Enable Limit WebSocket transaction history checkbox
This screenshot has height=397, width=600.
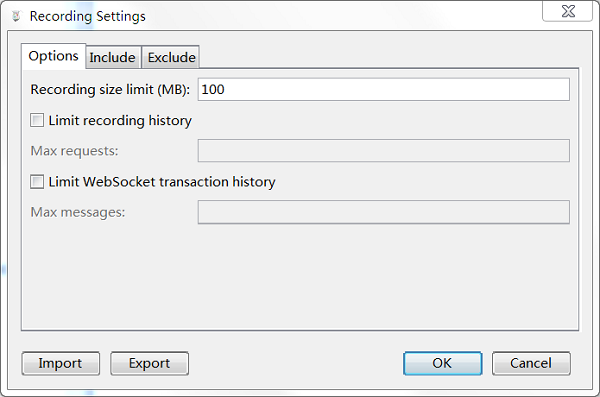(37, 181)
